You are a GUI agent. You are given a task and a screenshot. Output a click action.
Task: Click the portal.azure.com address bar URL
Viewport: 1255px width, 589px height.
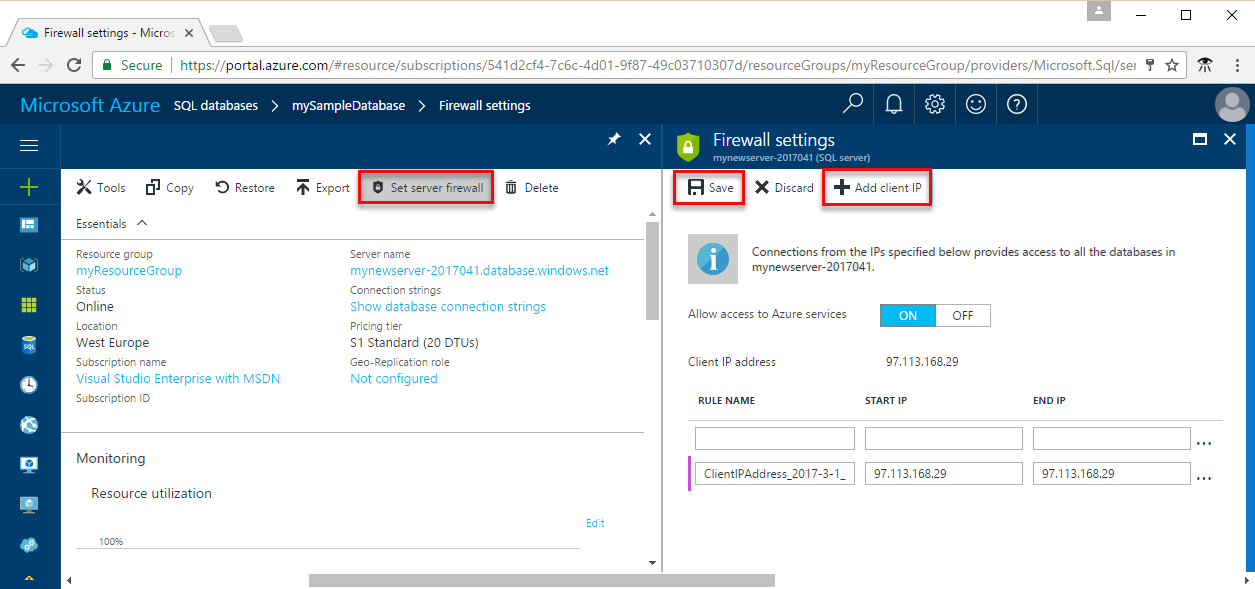(656, 65)
